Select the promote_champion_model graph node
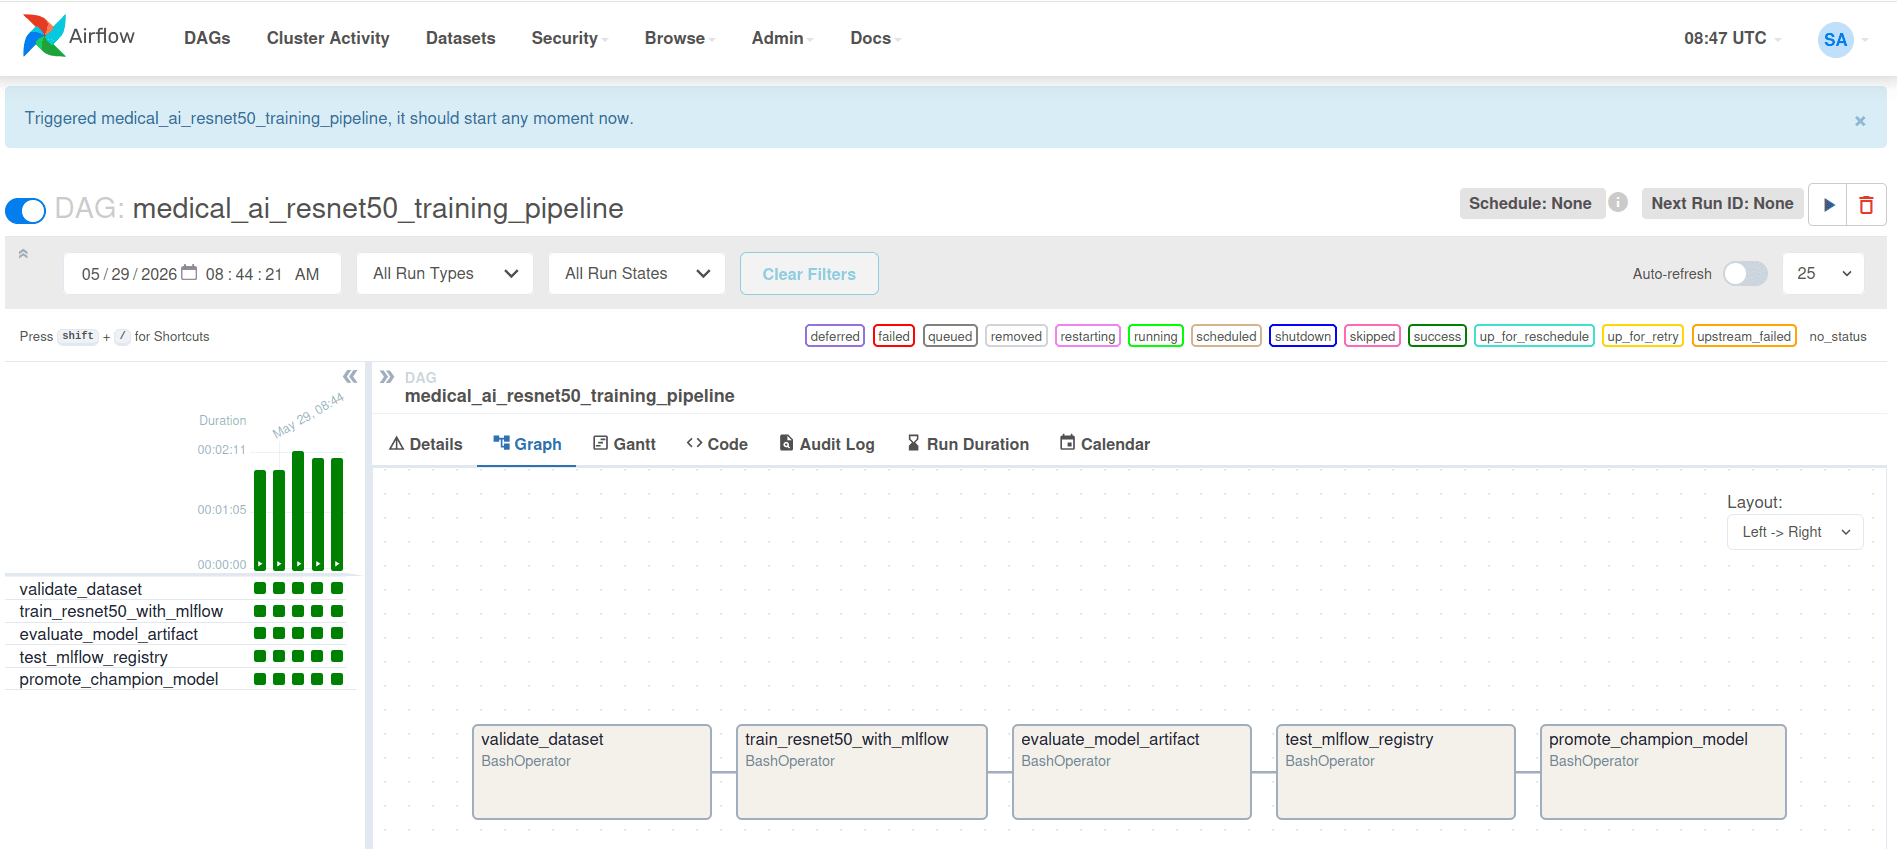The image size is (1897, 849). pos(1663,772)
